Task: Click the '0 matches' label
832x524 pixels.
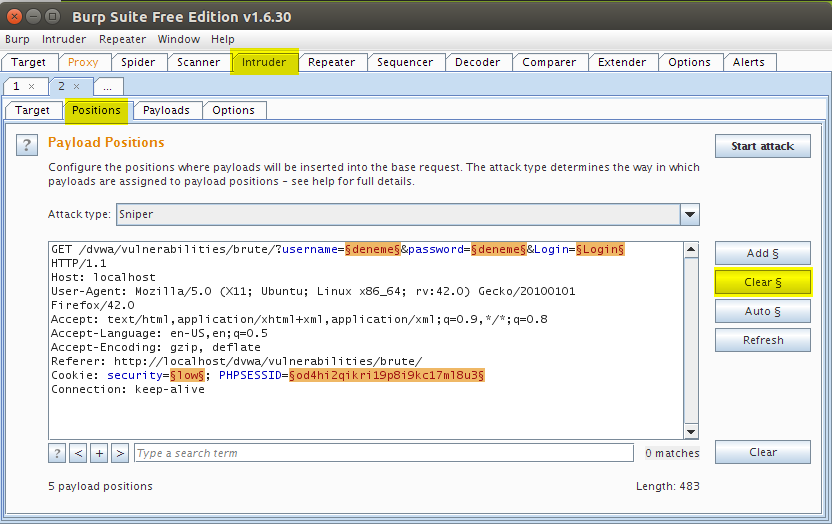Action: [x=672, y=453]
